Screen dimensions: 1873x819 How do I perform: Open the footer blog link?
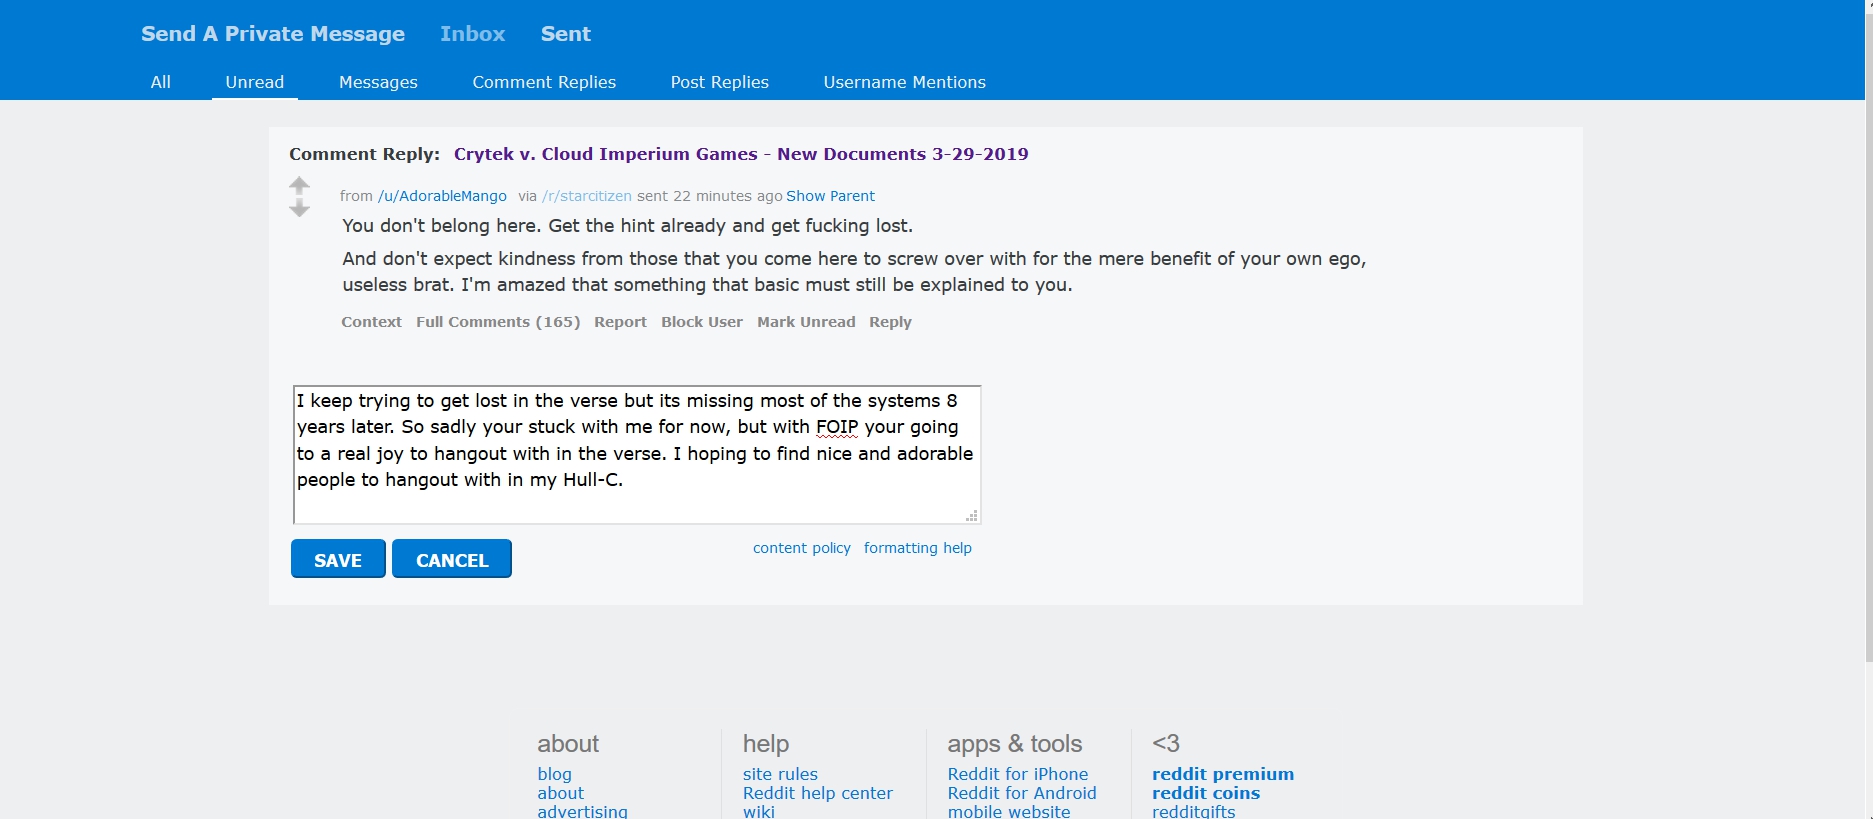(x=555, y=774)
